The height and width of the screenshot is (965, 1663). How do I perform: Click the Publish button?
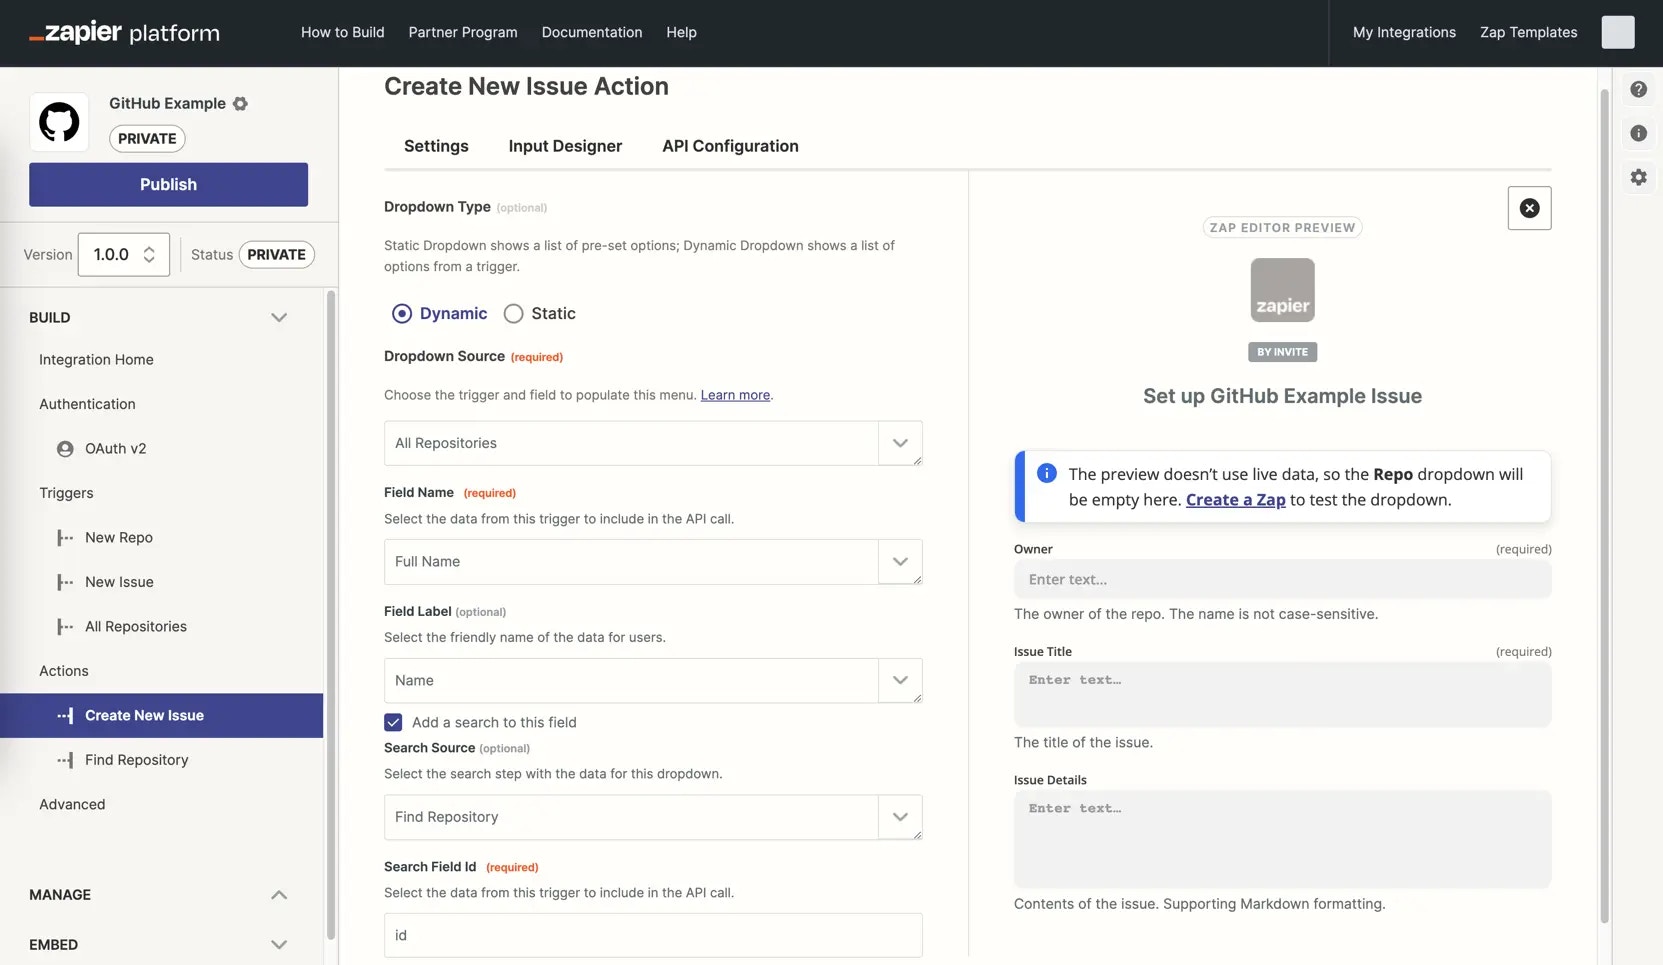point(168,185)
